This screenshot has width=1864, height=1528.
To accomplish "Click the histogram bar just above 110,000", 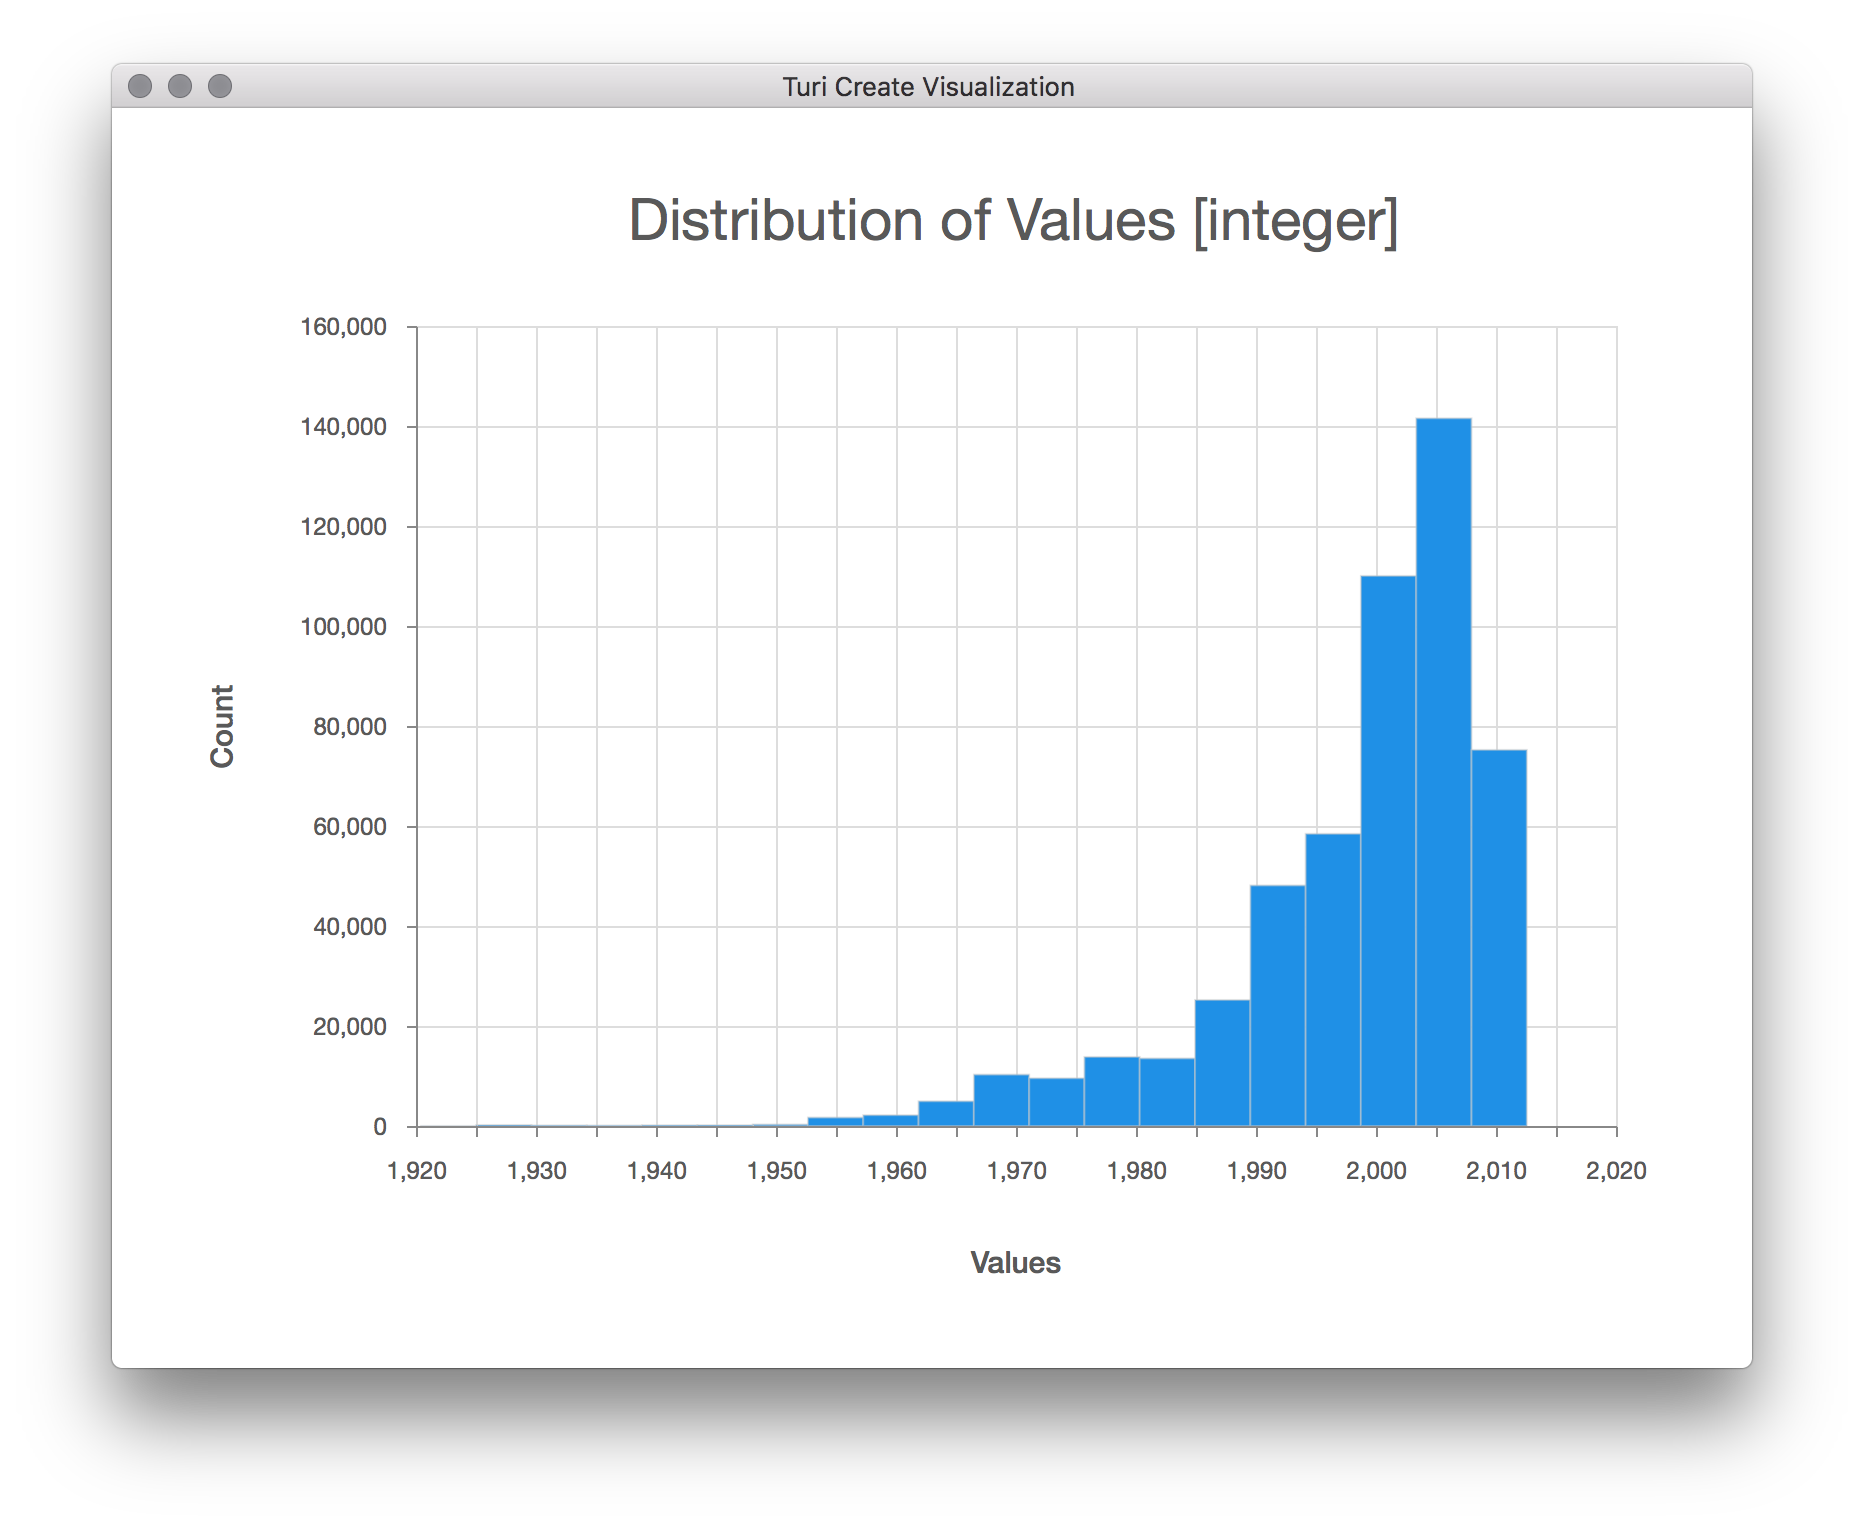I will point(1388,851).
